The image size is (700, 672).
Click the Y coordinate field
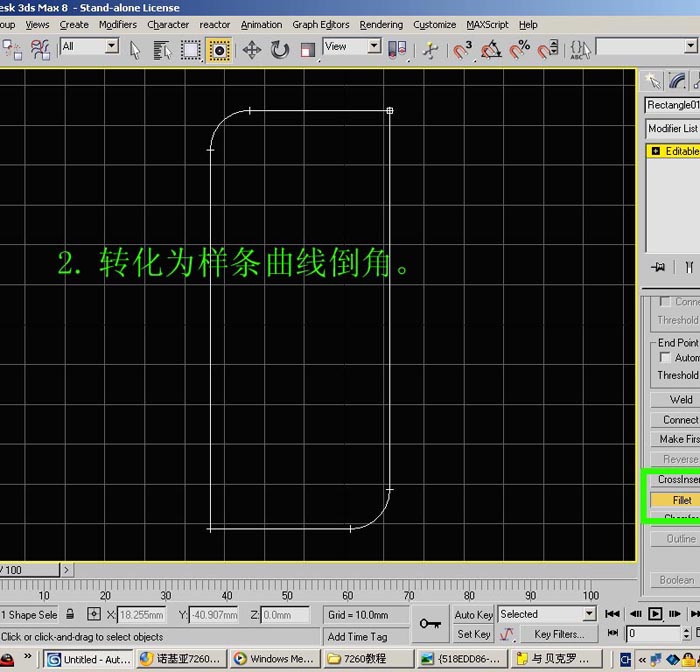pos(213,615)
